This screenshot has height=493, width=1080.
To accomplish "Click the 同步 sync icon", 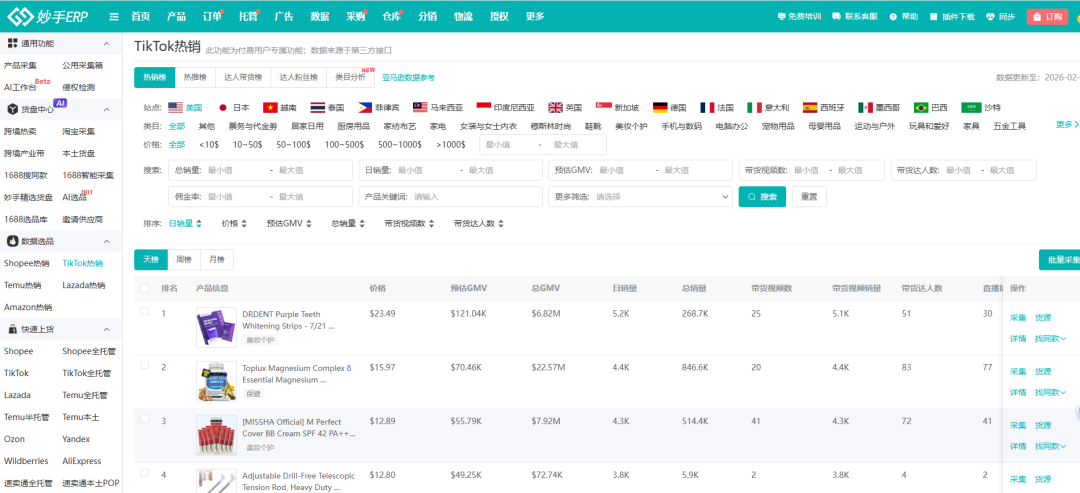I will click(x=991, y=17).
